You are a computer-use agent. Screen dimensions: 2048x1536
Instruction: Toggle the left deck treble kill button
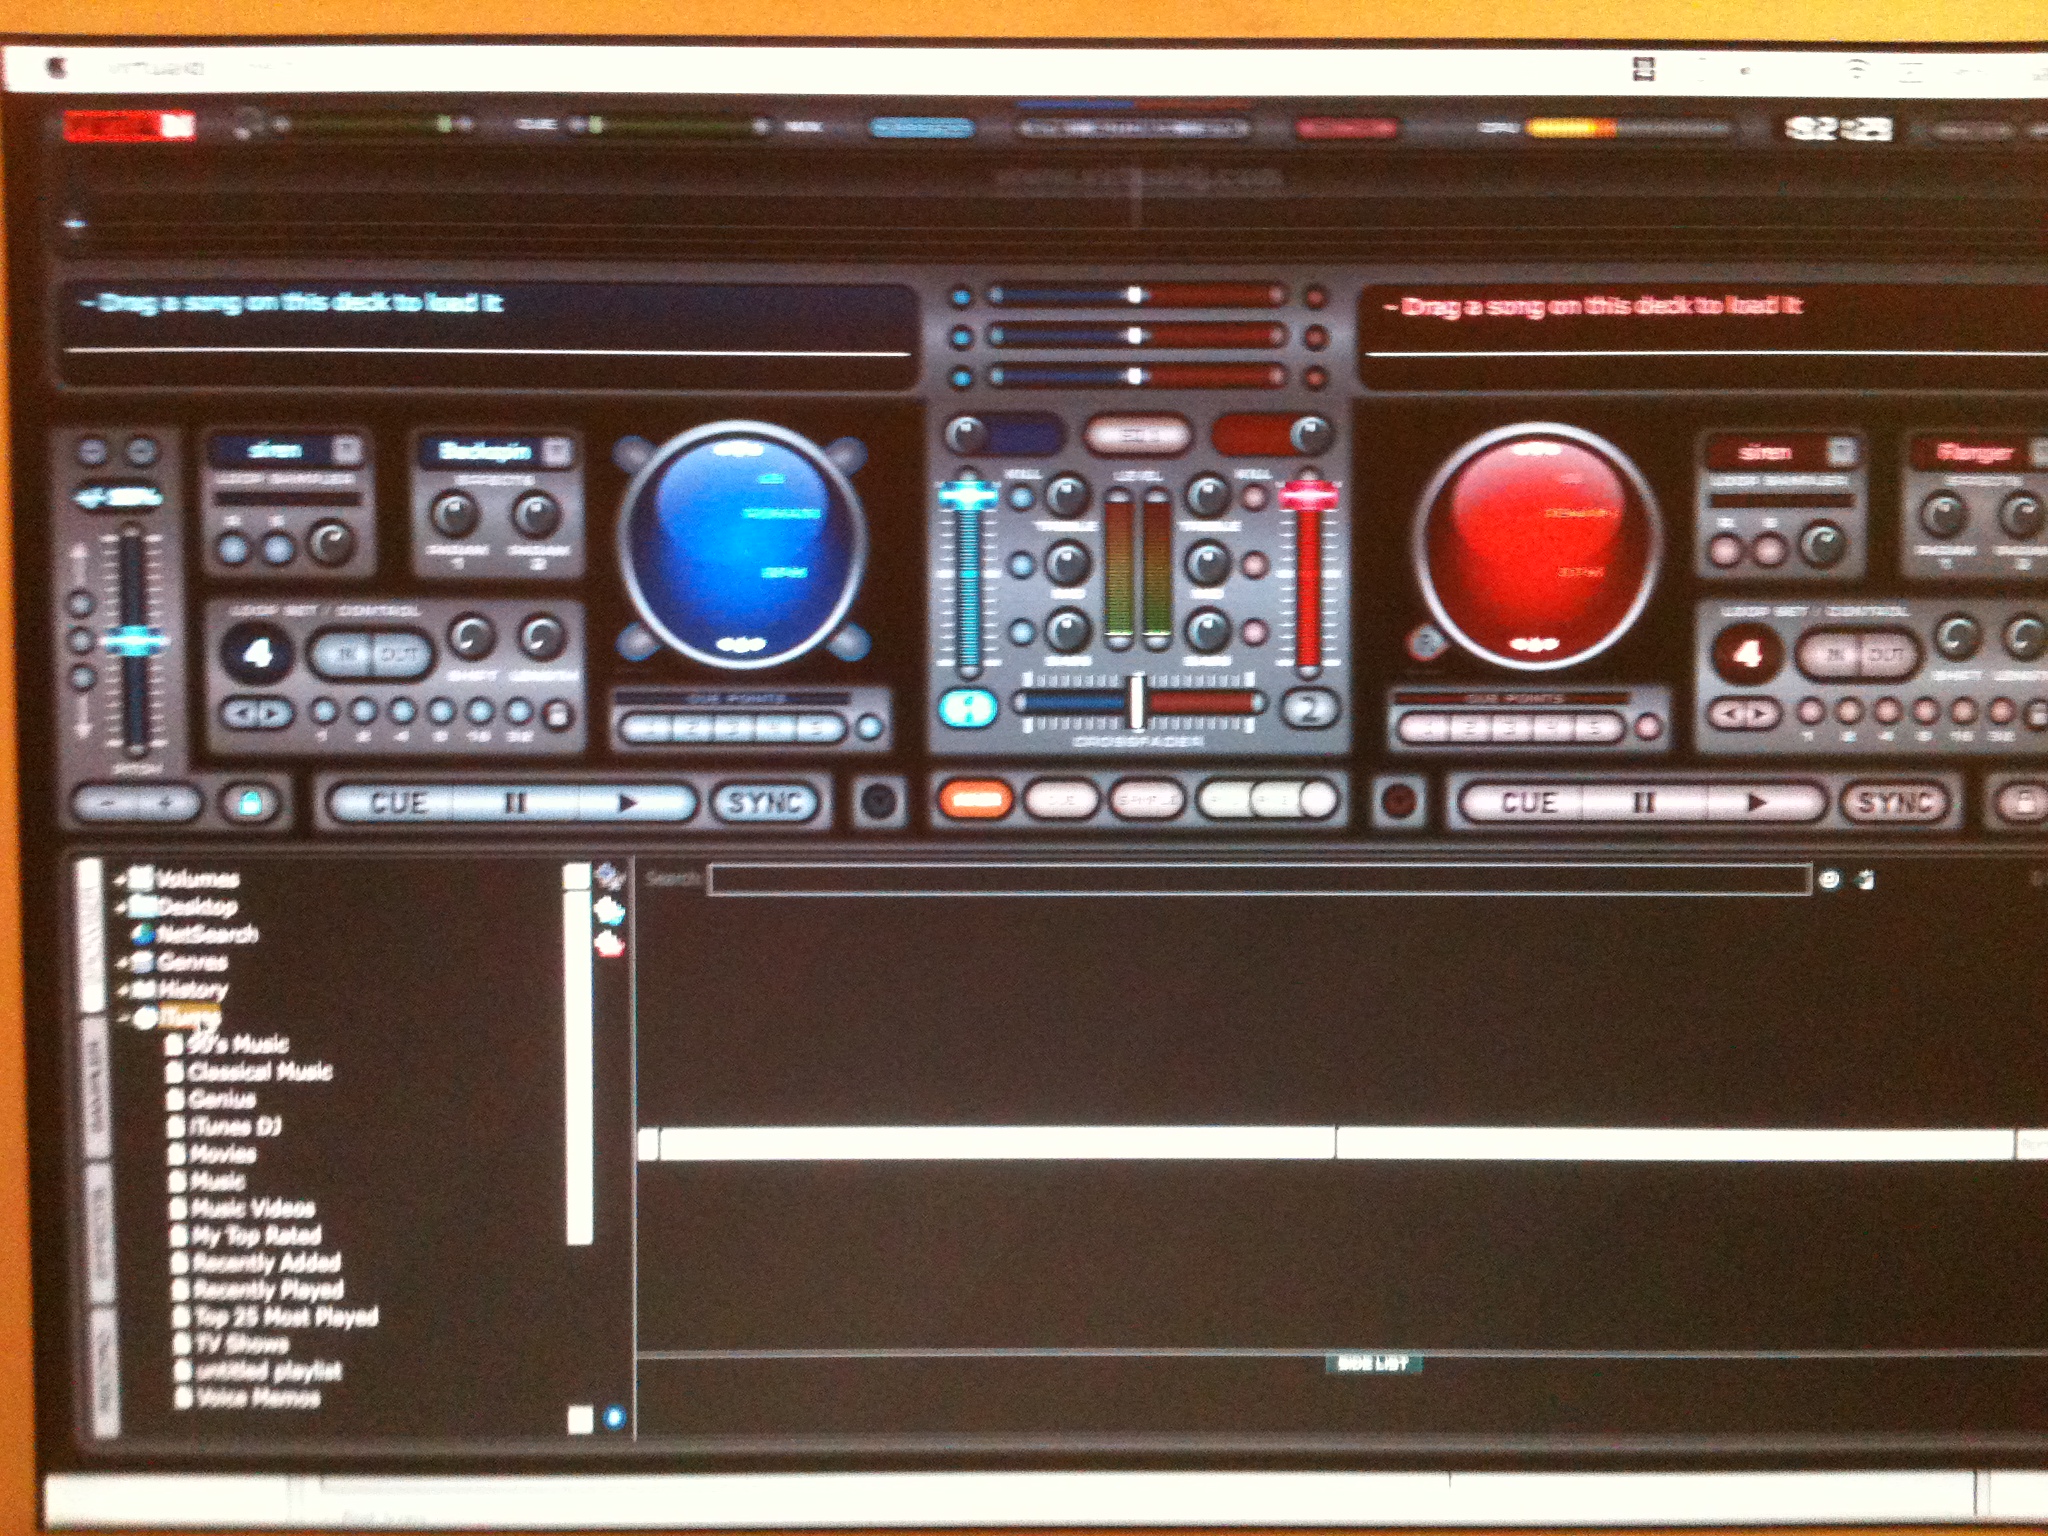(1021, 497)
